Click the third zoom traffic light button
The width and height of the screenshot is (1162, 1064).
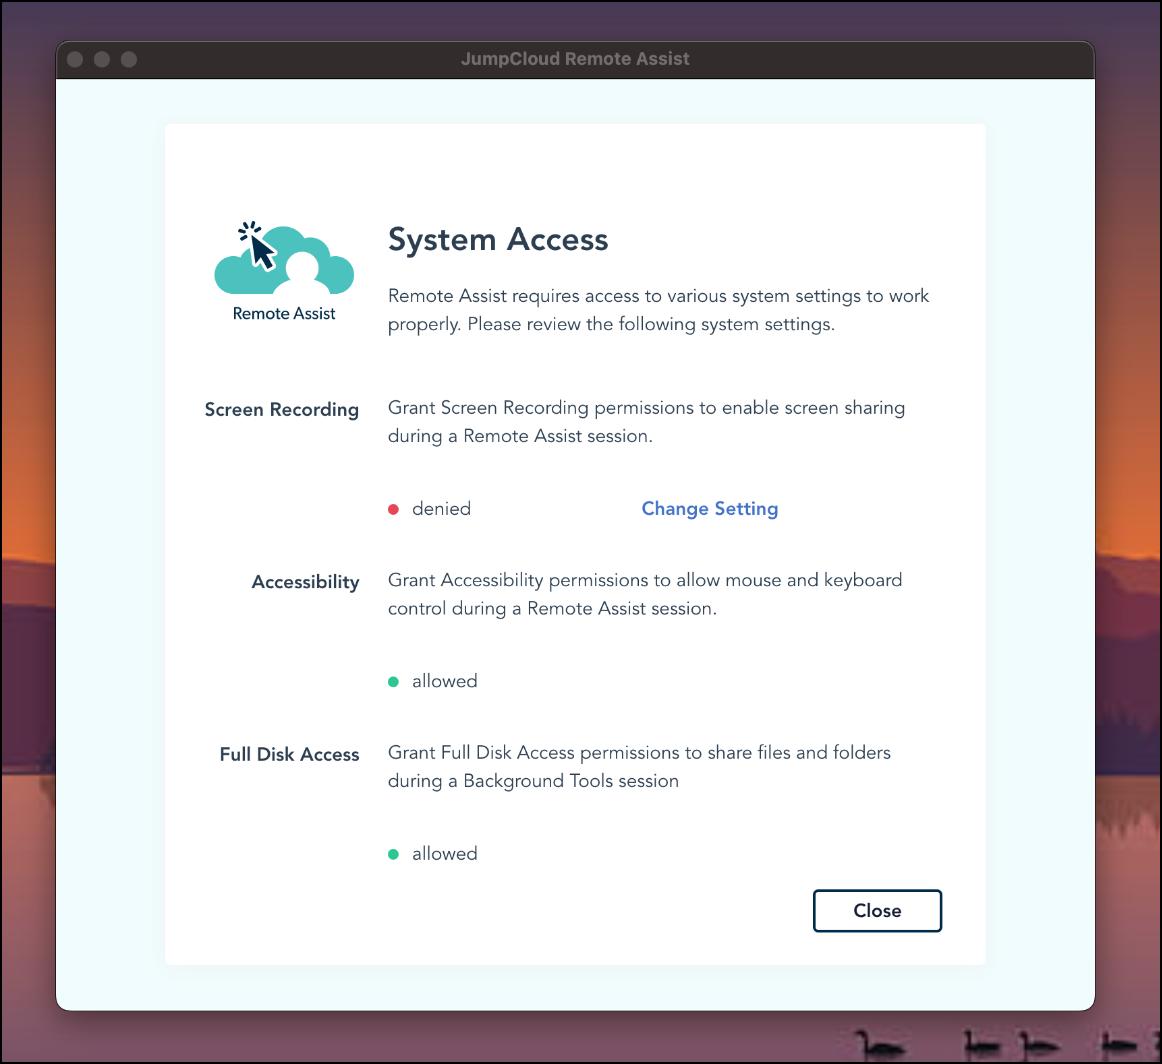point(129,60)
